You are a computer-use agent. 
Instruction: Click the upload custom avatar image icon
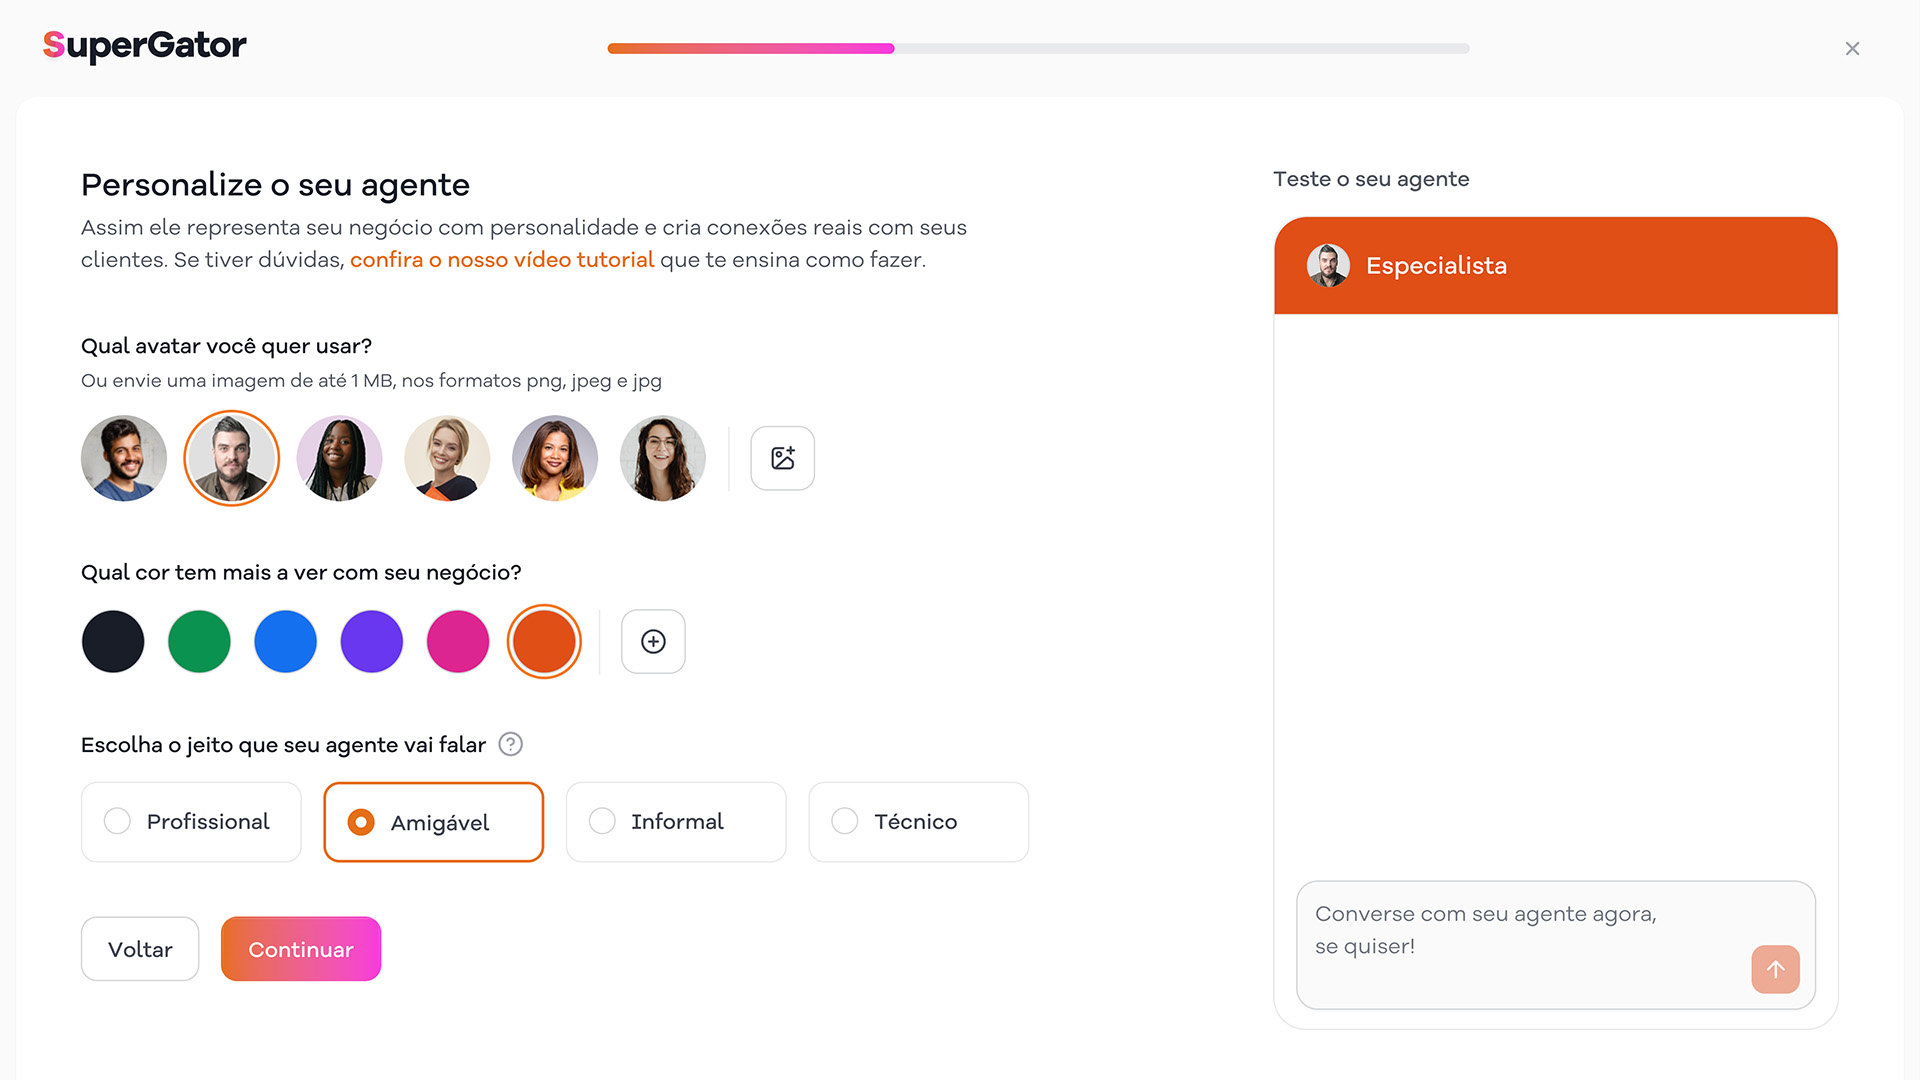coord(782,458)
